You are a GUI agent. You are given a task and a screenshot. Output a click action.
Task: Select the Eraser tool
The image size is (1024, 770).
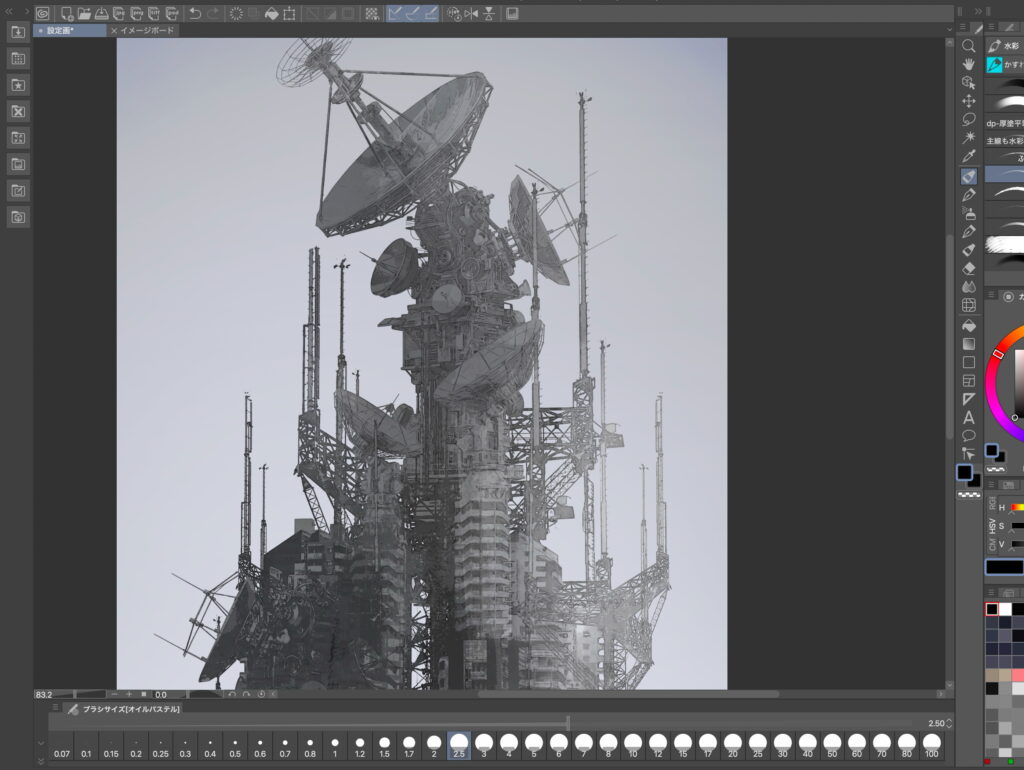point(968,268)
